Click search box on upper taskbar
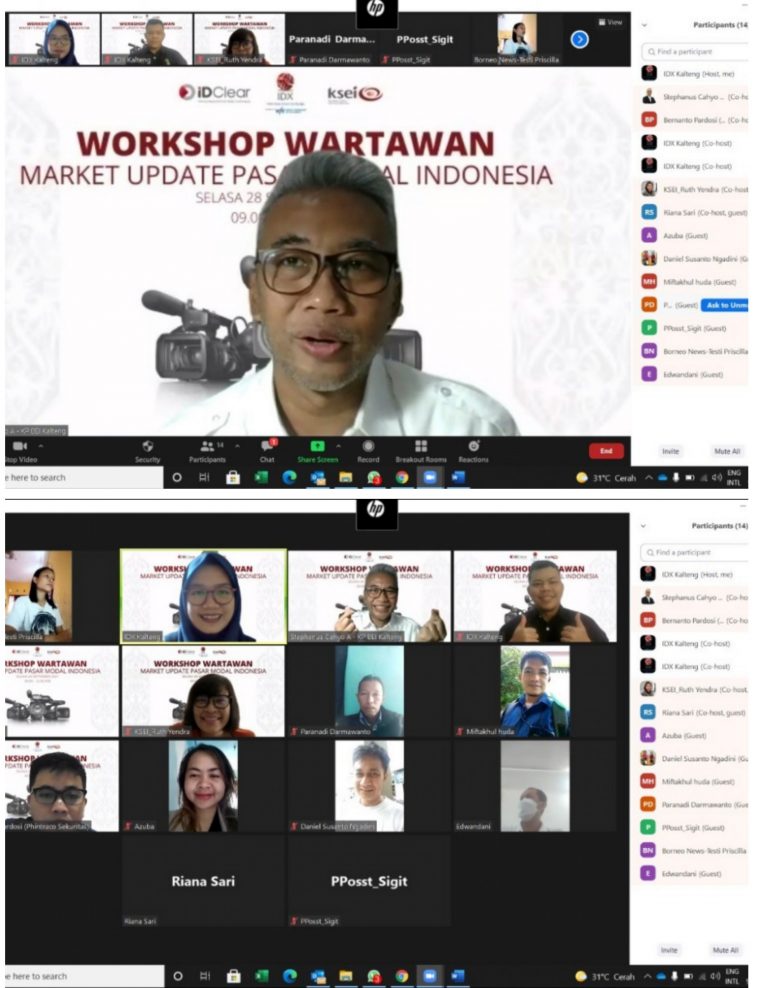Viewport: 768px width, 988px height. 84,478
